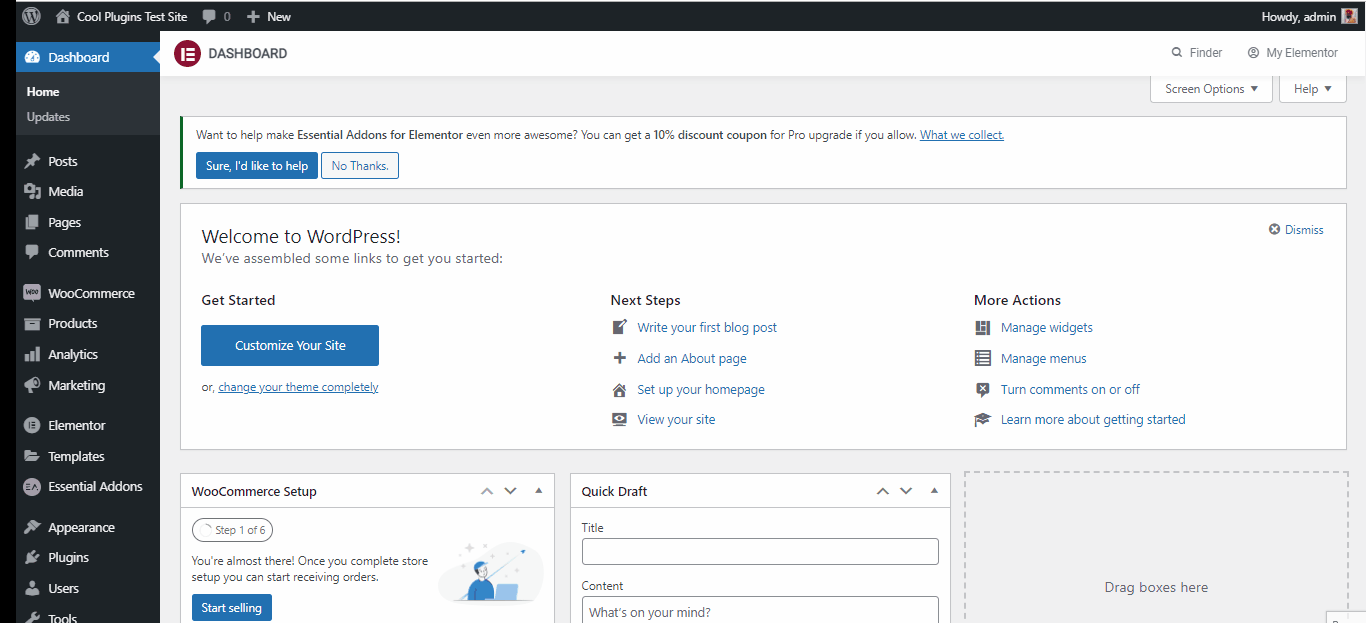Collapse the WooCommerce Setup panel
Image resolution: width=1366 pixels, height=623 pixels.
[539, 491]
